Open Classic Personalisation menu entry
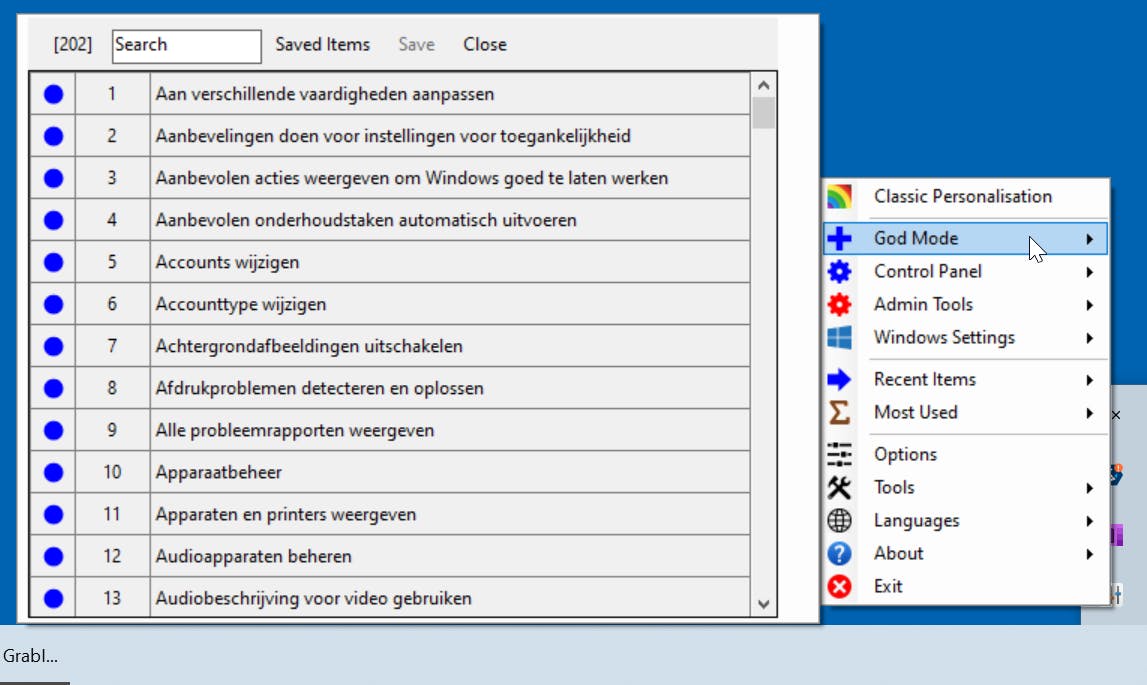 tap(963, 196)
